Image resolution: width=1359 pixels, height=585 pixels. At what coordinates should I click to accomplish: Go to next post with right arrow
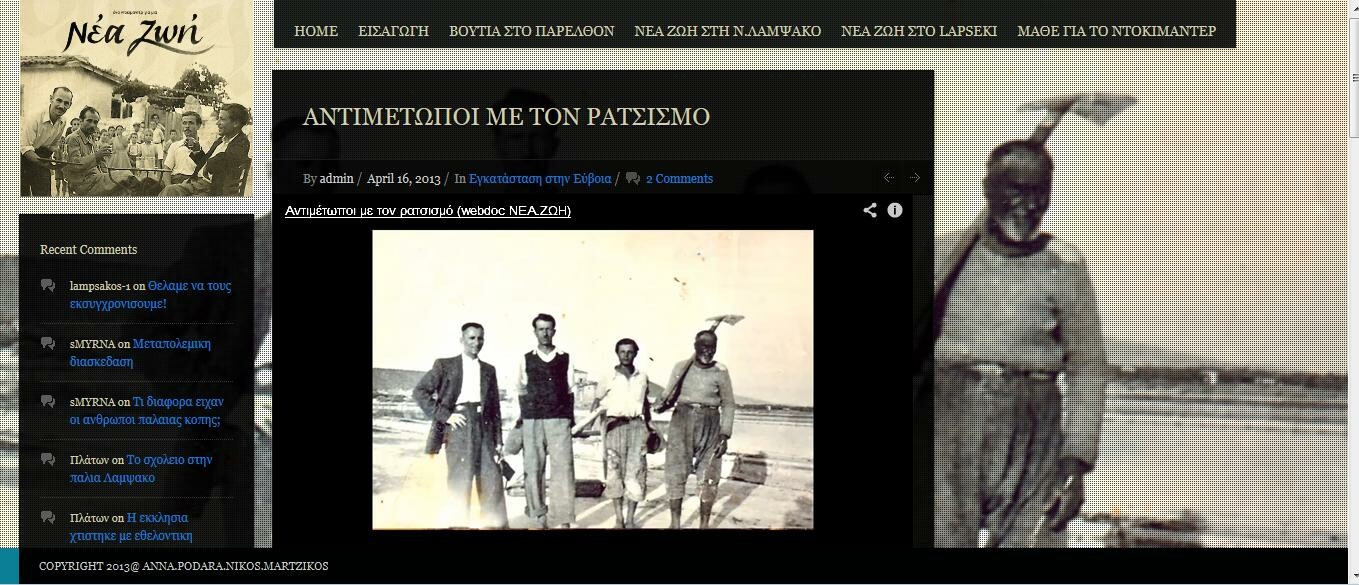point(914,178)
